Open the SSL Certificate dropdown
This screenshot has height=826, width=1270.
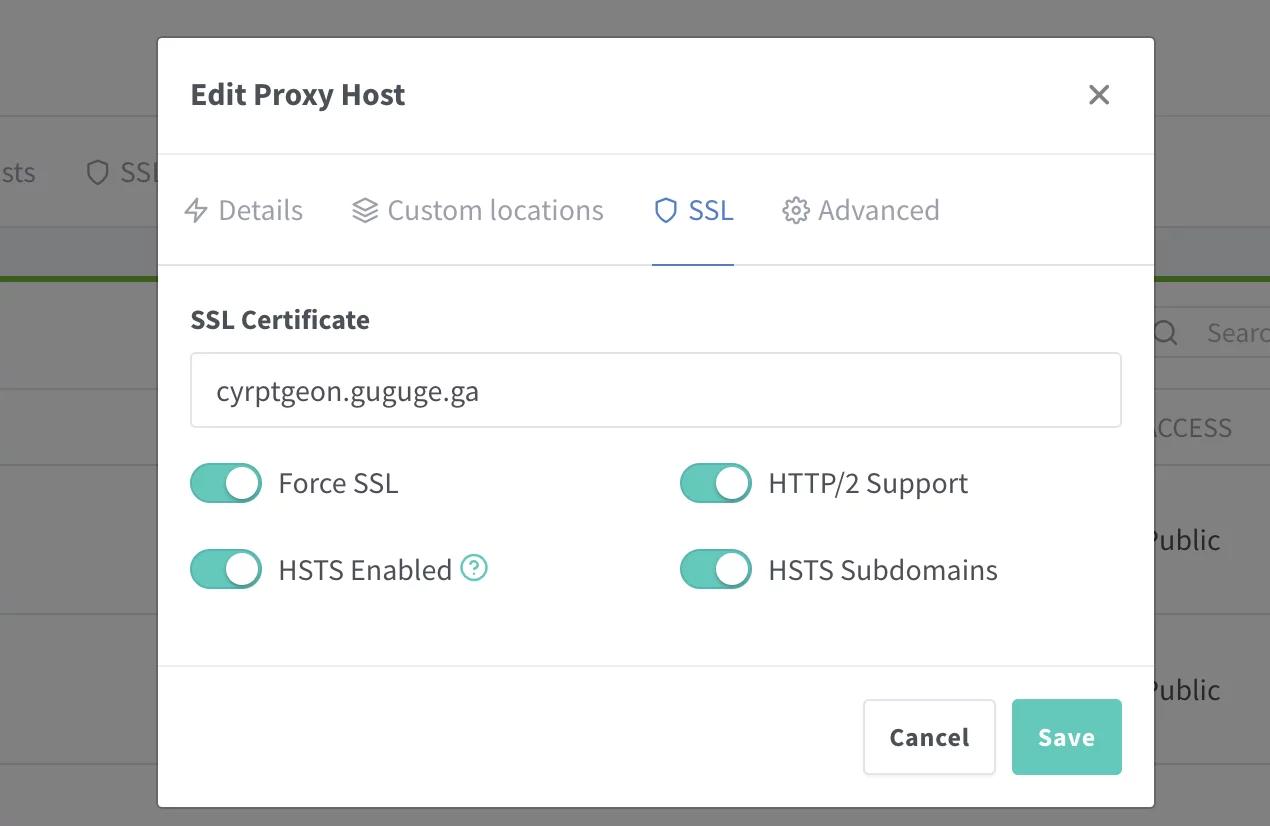655,390
